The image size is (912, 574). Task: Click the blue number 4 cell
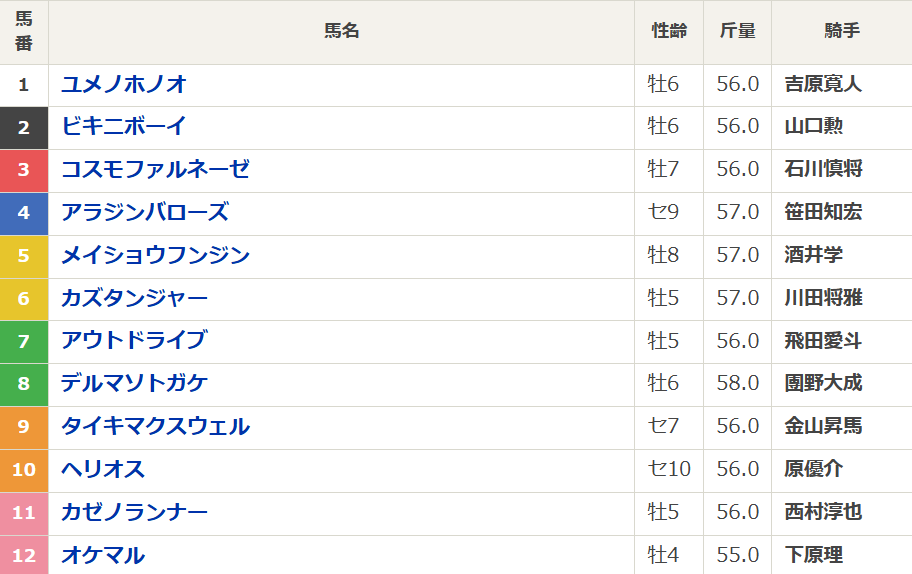pos(24,212)
